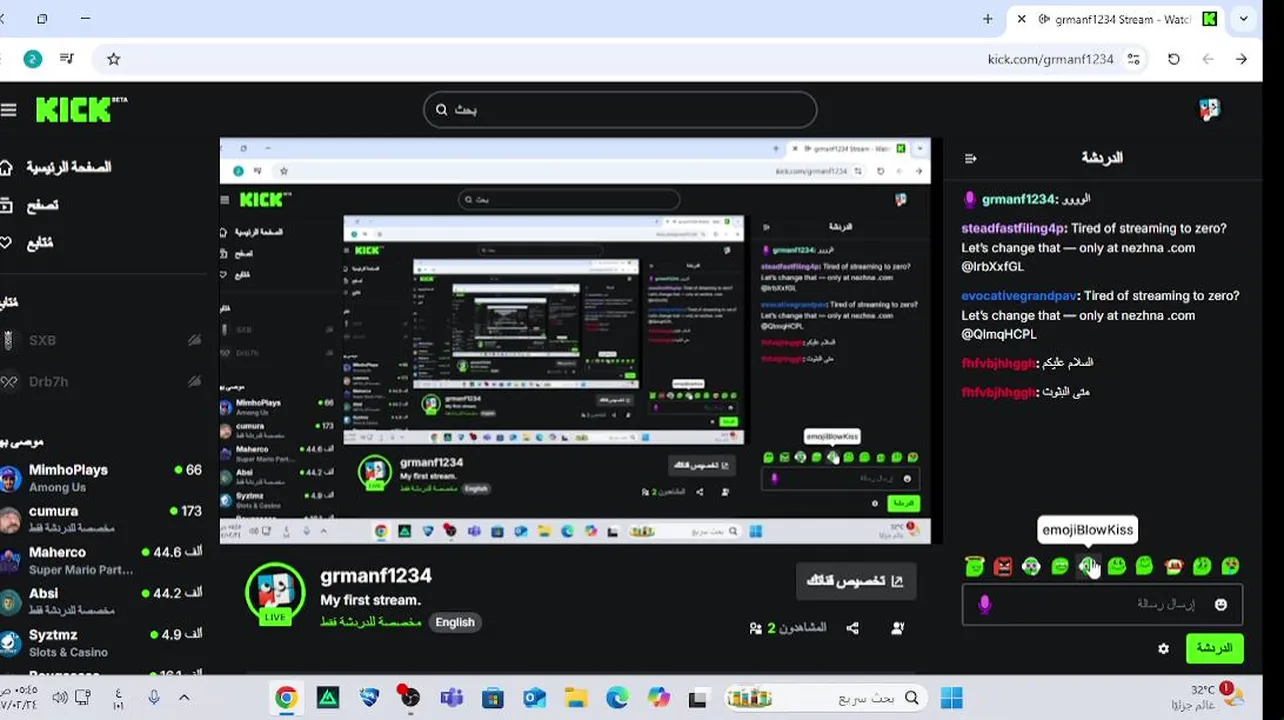Collapse the chat panel using its header icon
The image size is (1284, 720).
[970, 158]
